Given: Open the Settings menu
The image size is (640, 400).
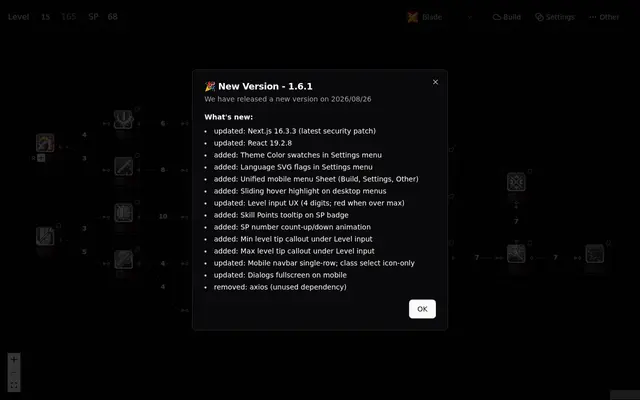Looking at the screenshot, I should pyautogui.click(x=555, y=17).
